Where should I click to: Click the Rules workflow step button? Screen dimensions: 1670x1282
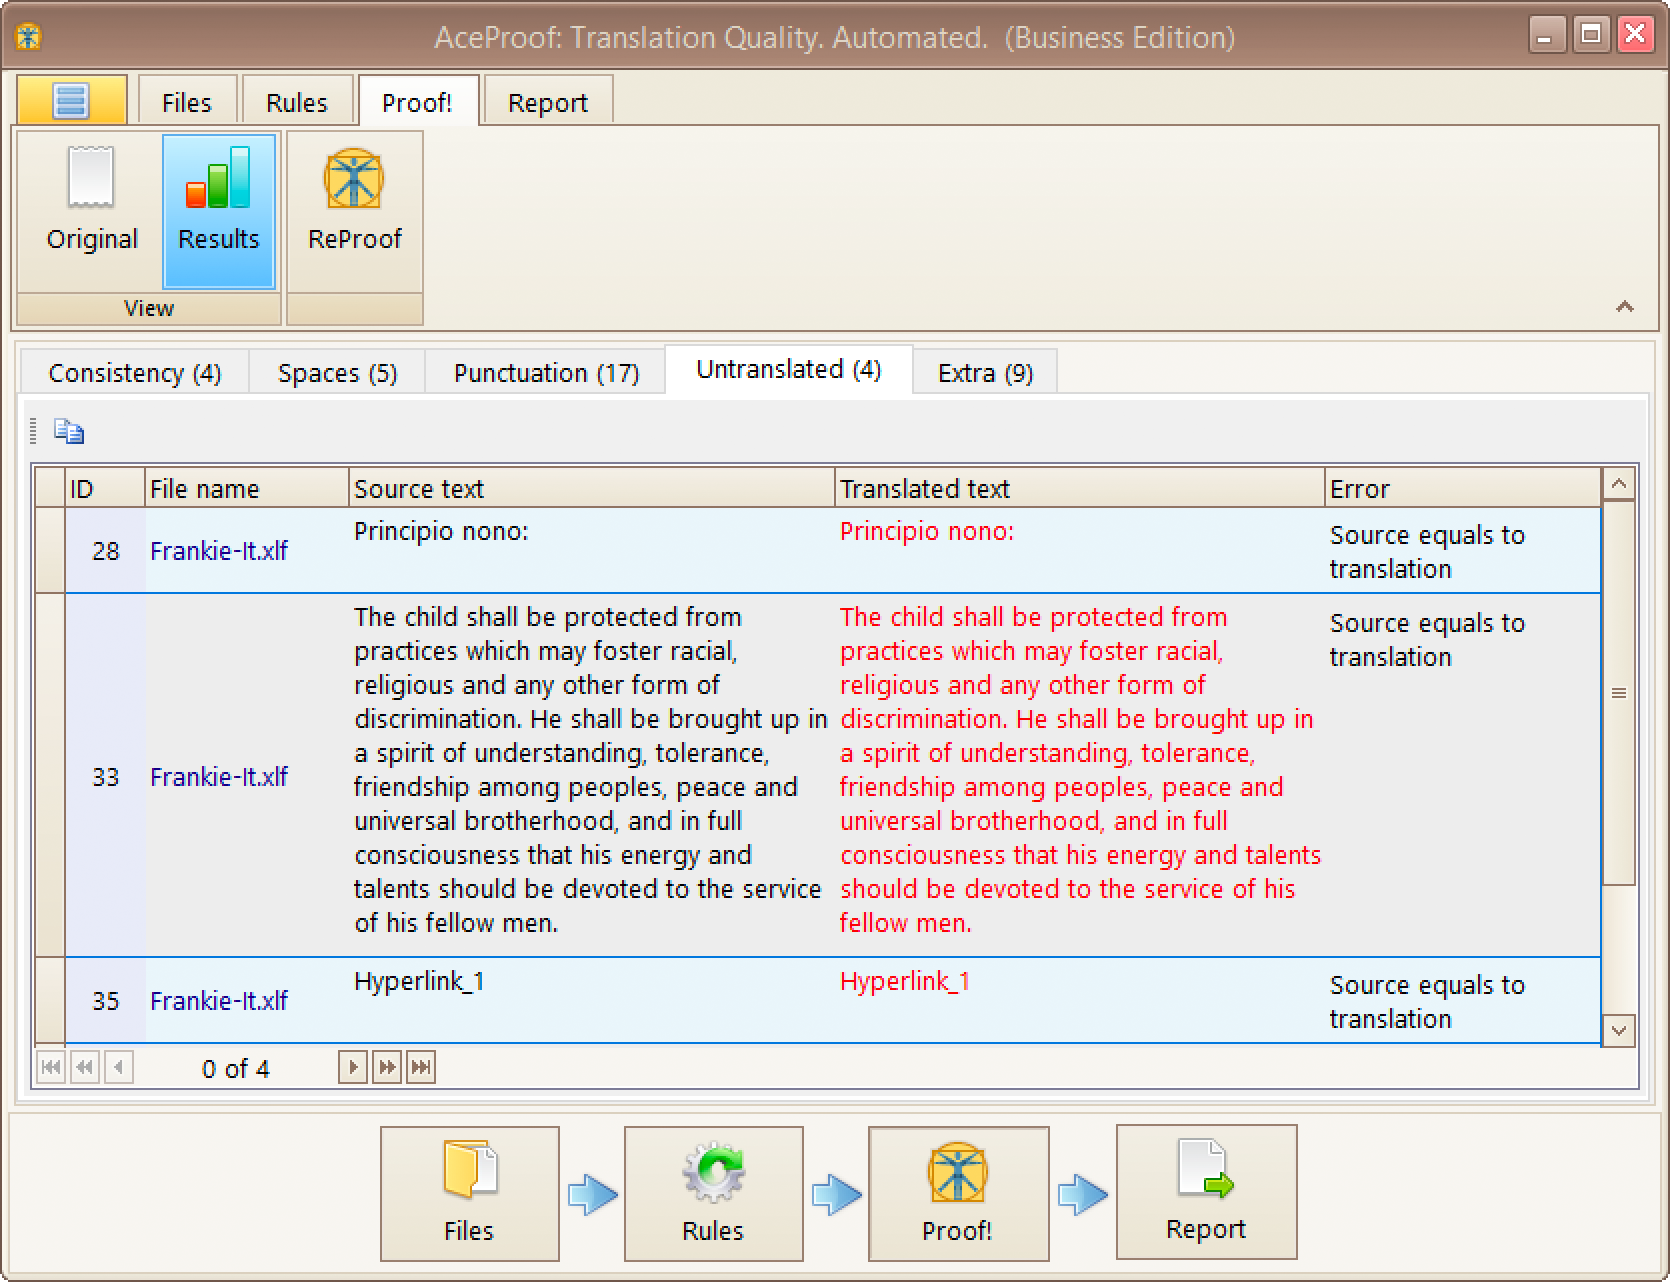(713, 1194)
